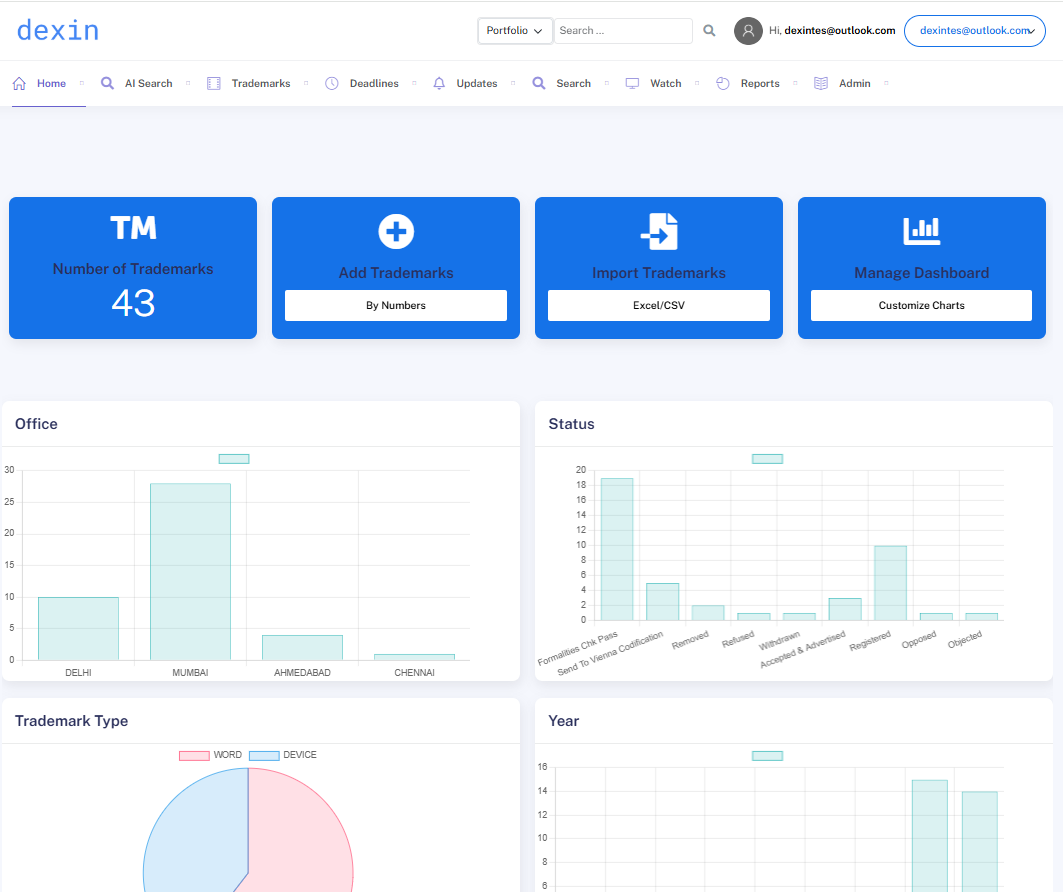Toggle the Year chart legend swatch

(767, 756)
